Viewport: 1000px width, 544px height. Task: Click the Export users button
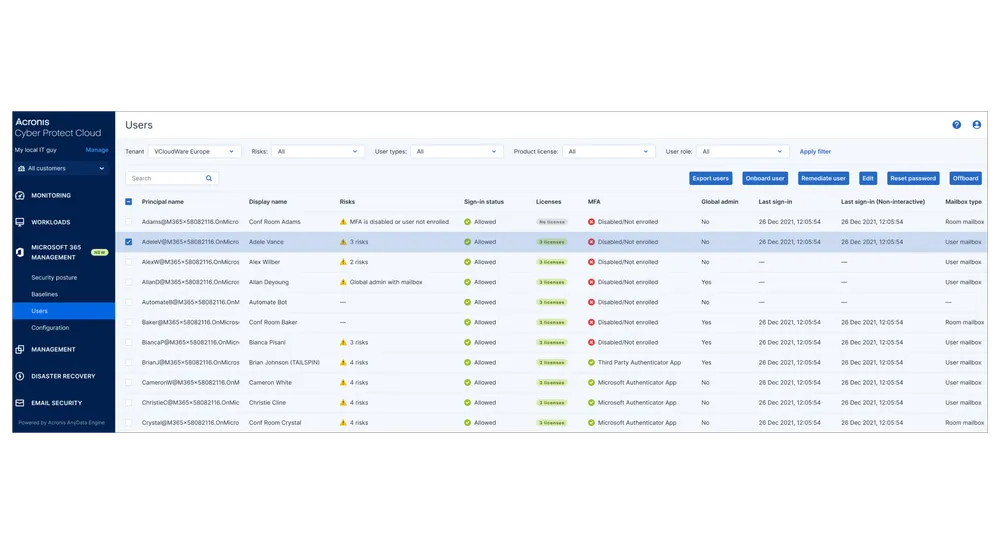tap(710, 178)
